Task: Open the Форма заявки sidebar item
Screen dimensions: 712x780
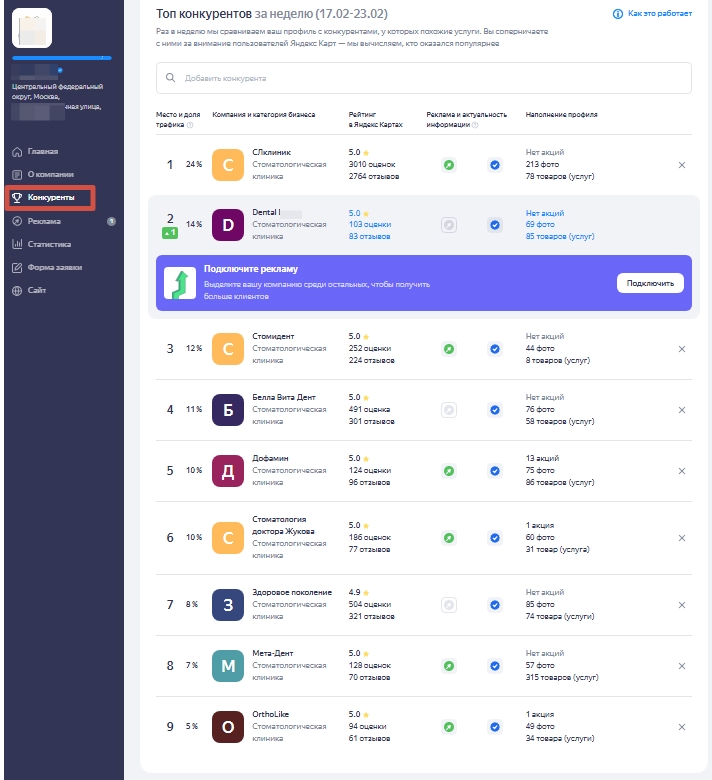Action: [47, 267]
